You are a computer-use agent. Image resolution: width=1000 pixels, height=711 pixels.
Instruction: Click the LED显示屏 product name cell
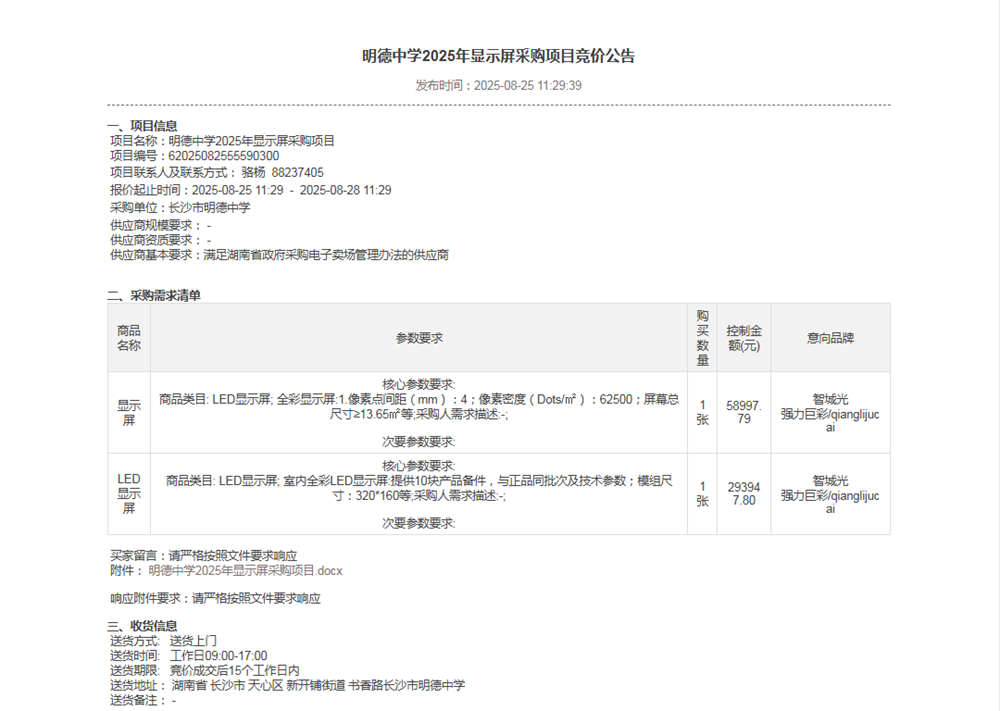(x=129, y=494)
